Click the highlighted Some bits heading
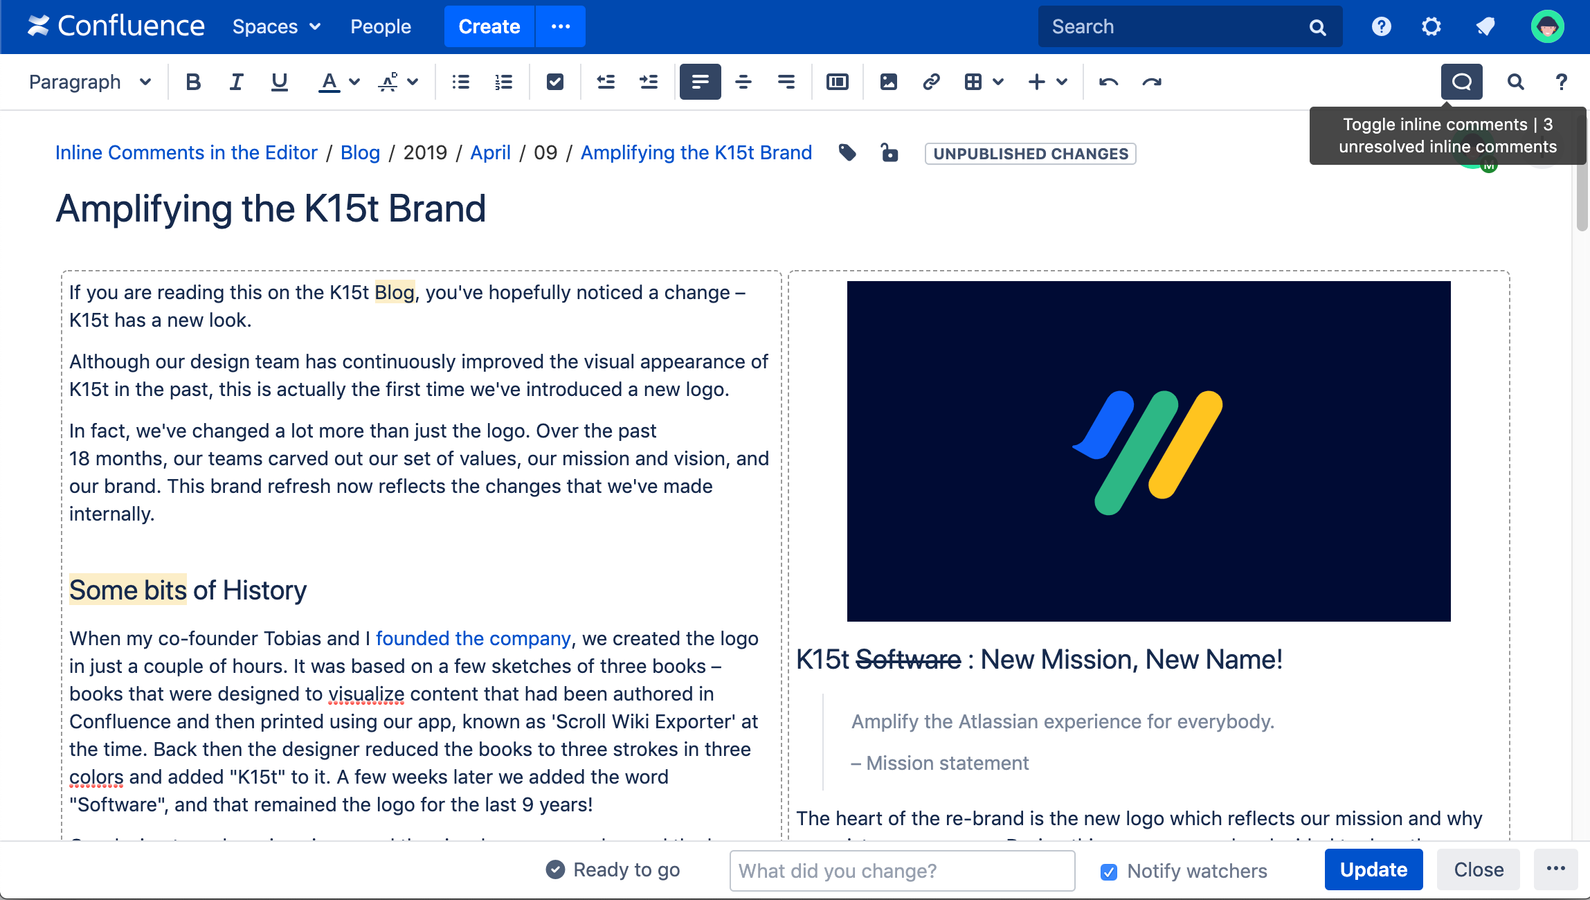 pos(128,590)
